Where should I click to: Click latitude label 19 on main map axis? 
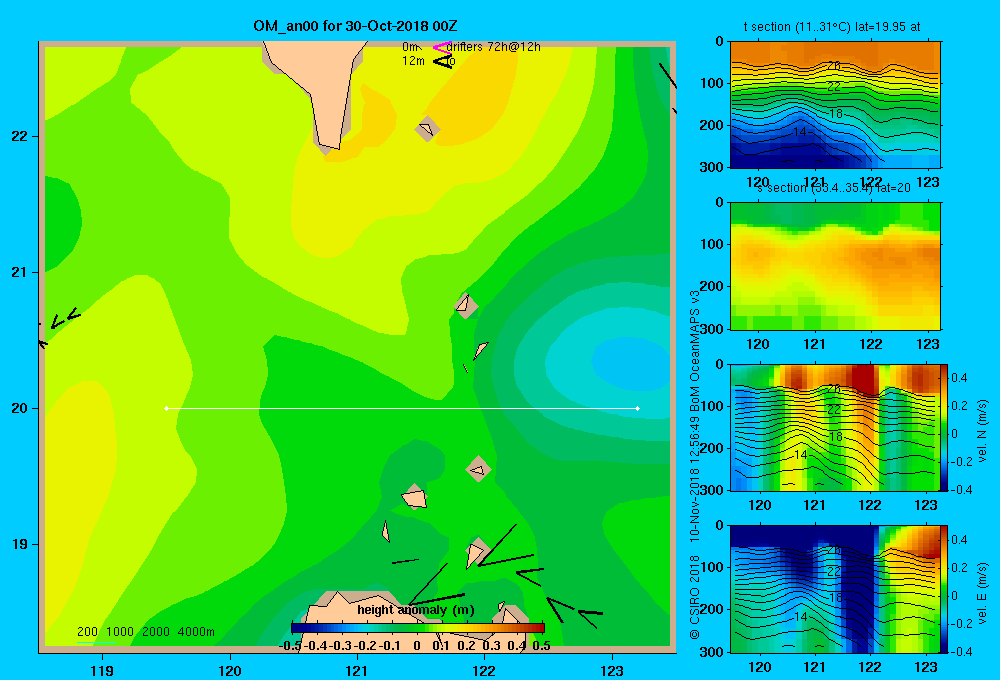[x=20, y=544]
